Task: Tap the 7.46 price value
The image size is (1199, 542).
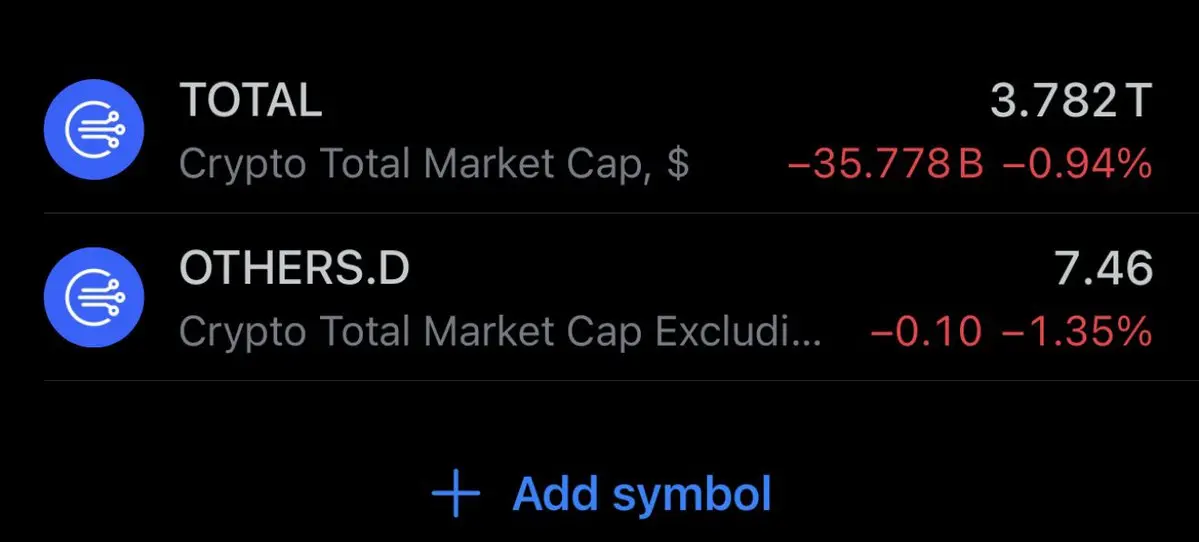Action: (x=1103, y=268)
